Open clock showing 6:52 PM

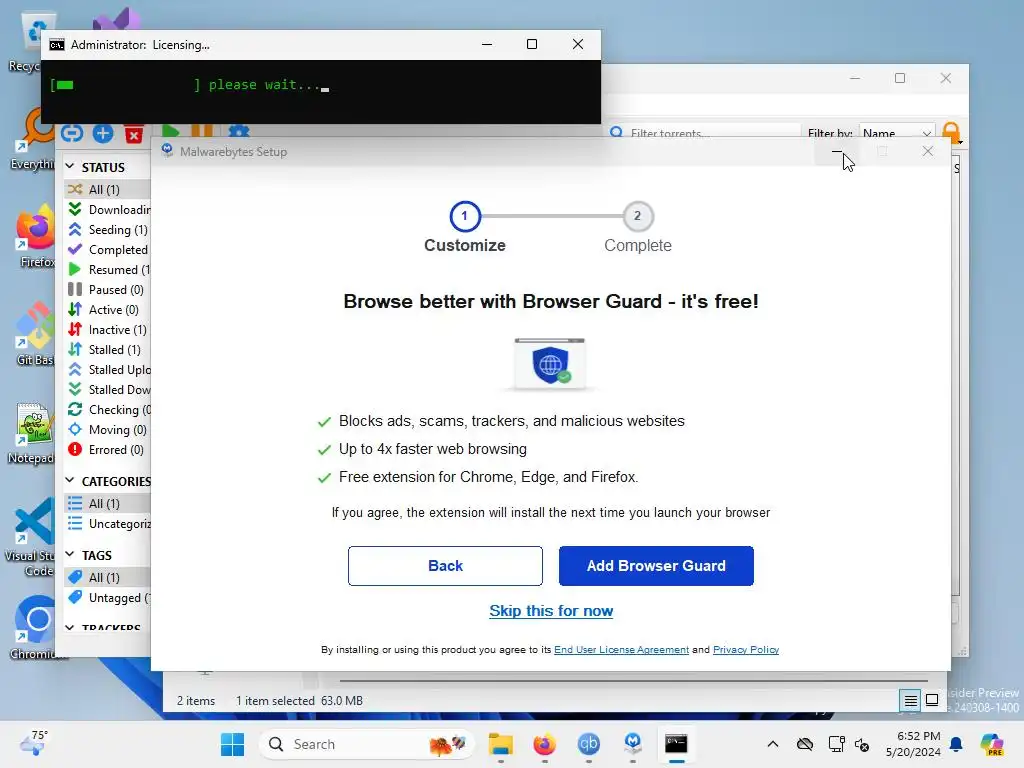913,744
